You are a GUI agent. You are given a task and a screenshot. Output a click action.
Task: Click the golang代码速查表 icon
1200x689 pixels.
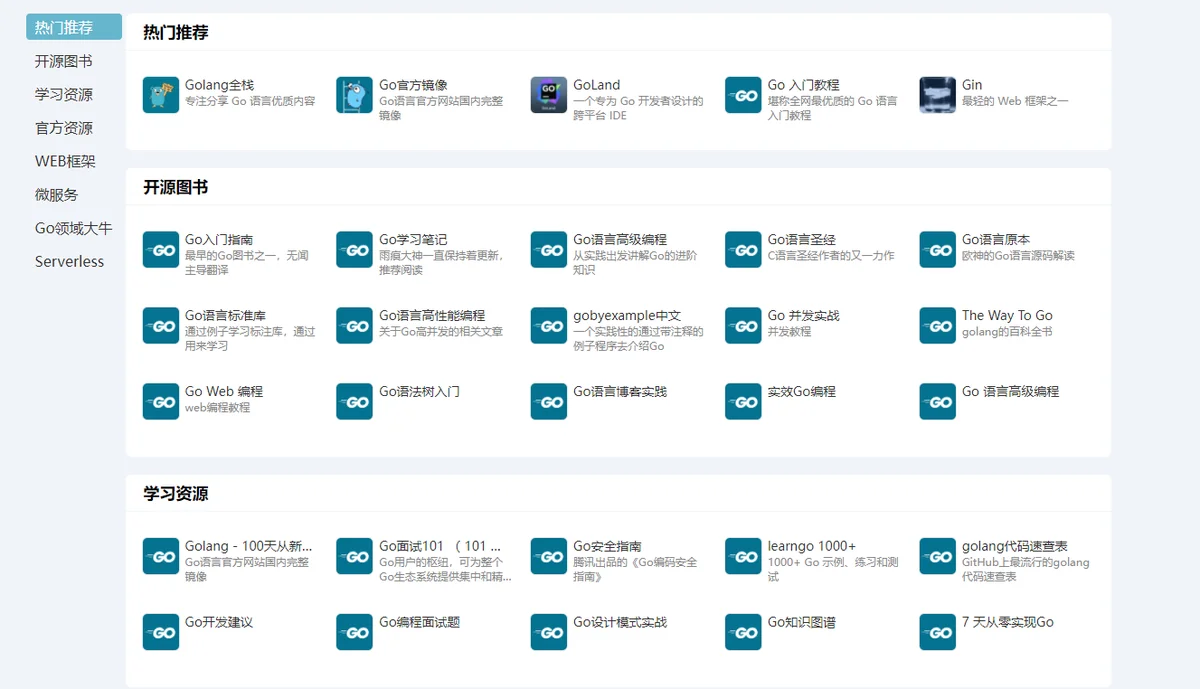tap(938, 557)
